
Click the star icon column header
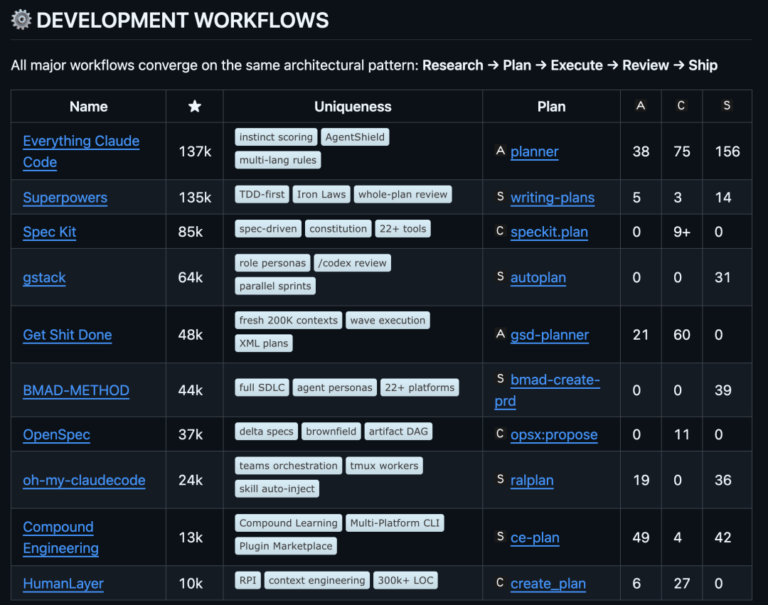coord(194,106)
